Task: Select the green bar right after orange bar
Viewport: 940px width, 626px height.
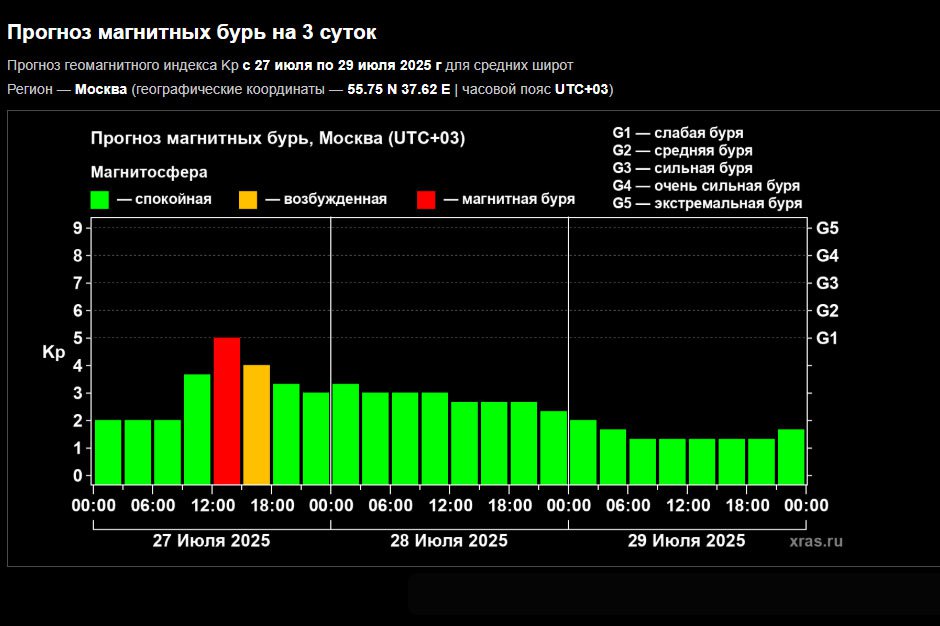Action: (x=286, y=434)
